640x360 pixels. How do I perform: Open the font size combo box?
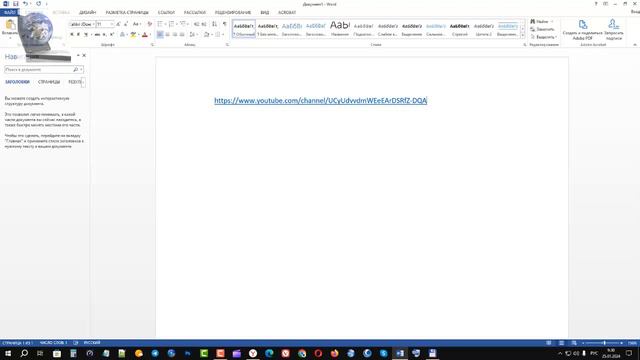(x=104, y=24)
